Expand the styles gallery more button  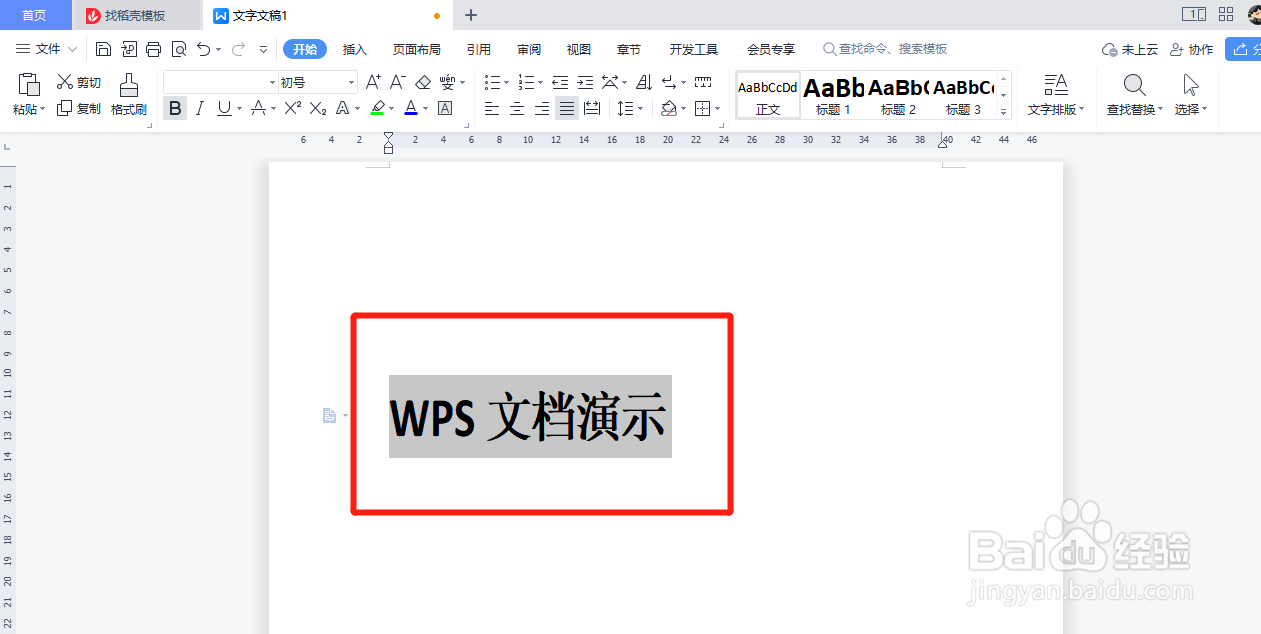tap(1004, 112)
